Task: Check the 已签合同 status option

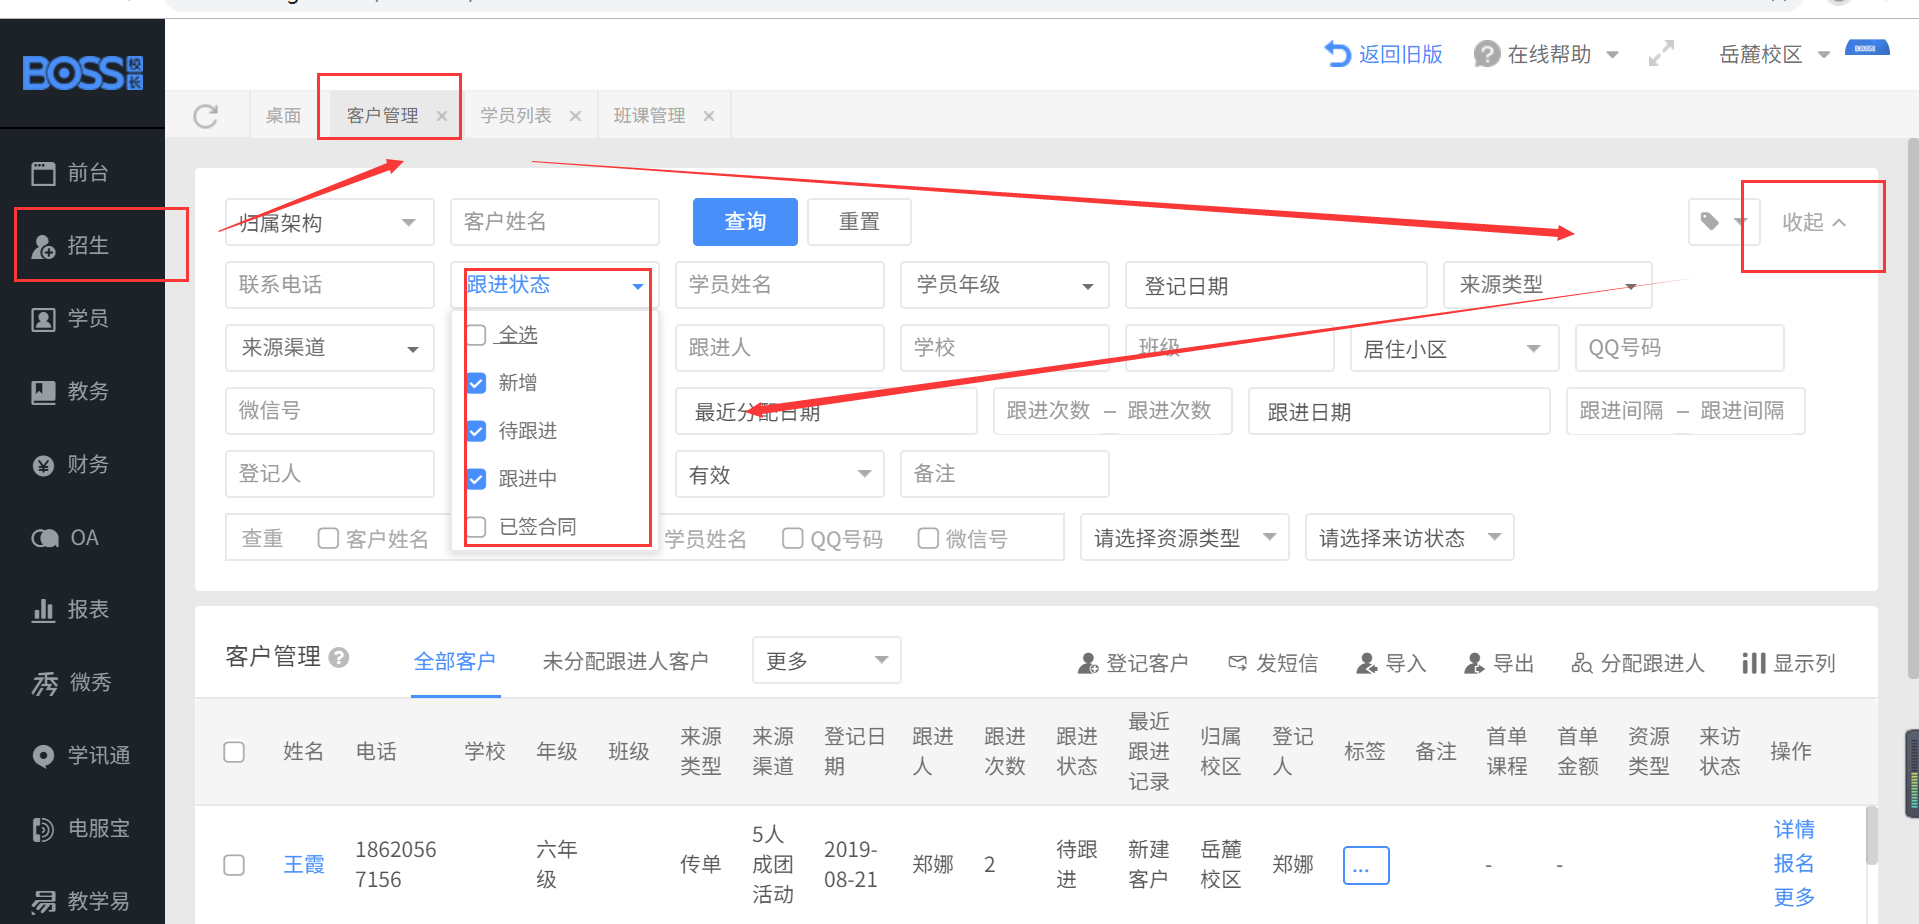Action: (477, 527)
